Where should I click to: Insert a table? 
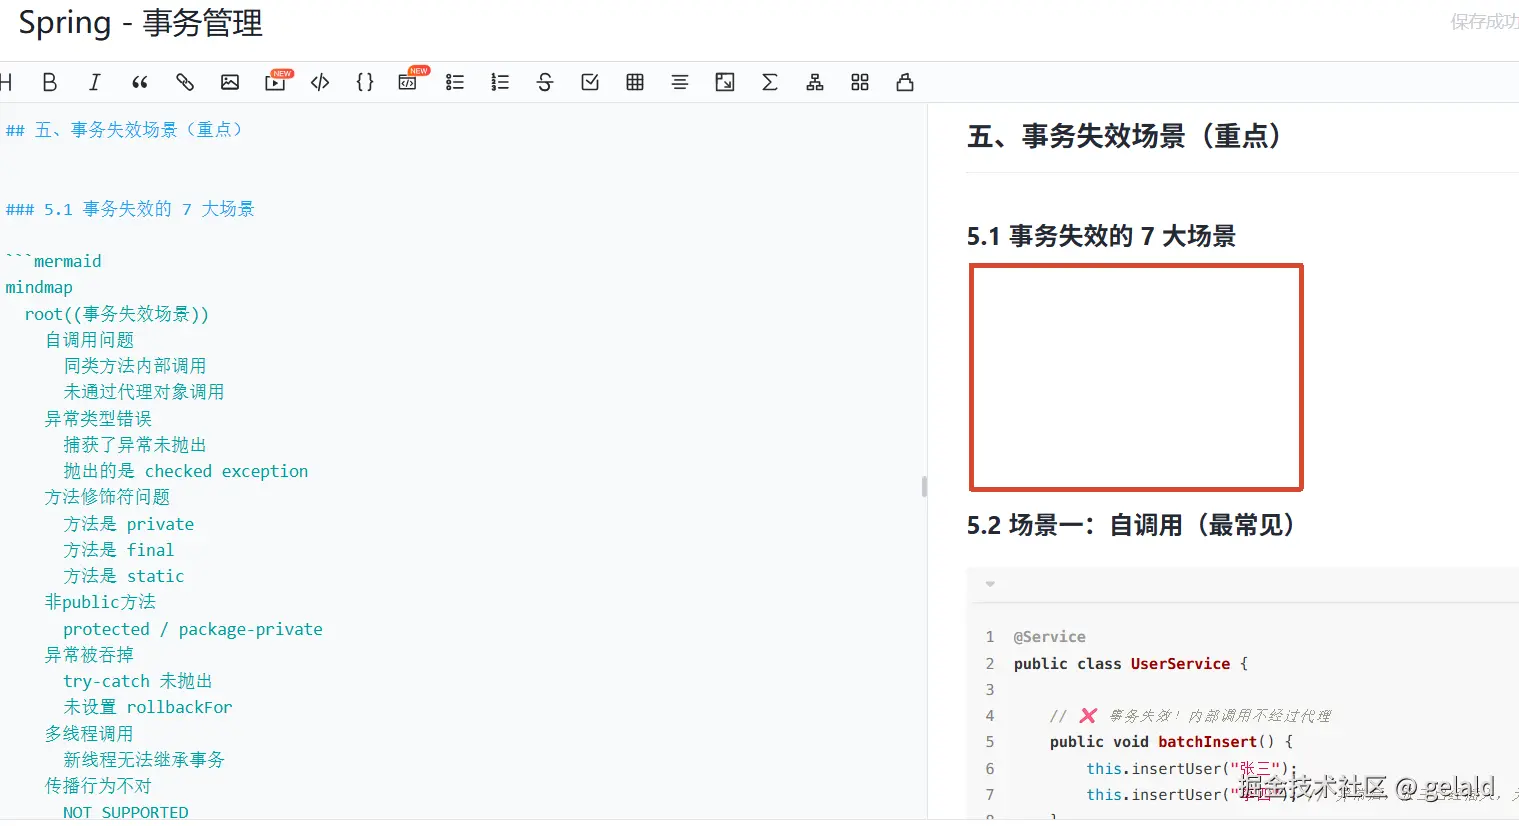pos(634,82)
